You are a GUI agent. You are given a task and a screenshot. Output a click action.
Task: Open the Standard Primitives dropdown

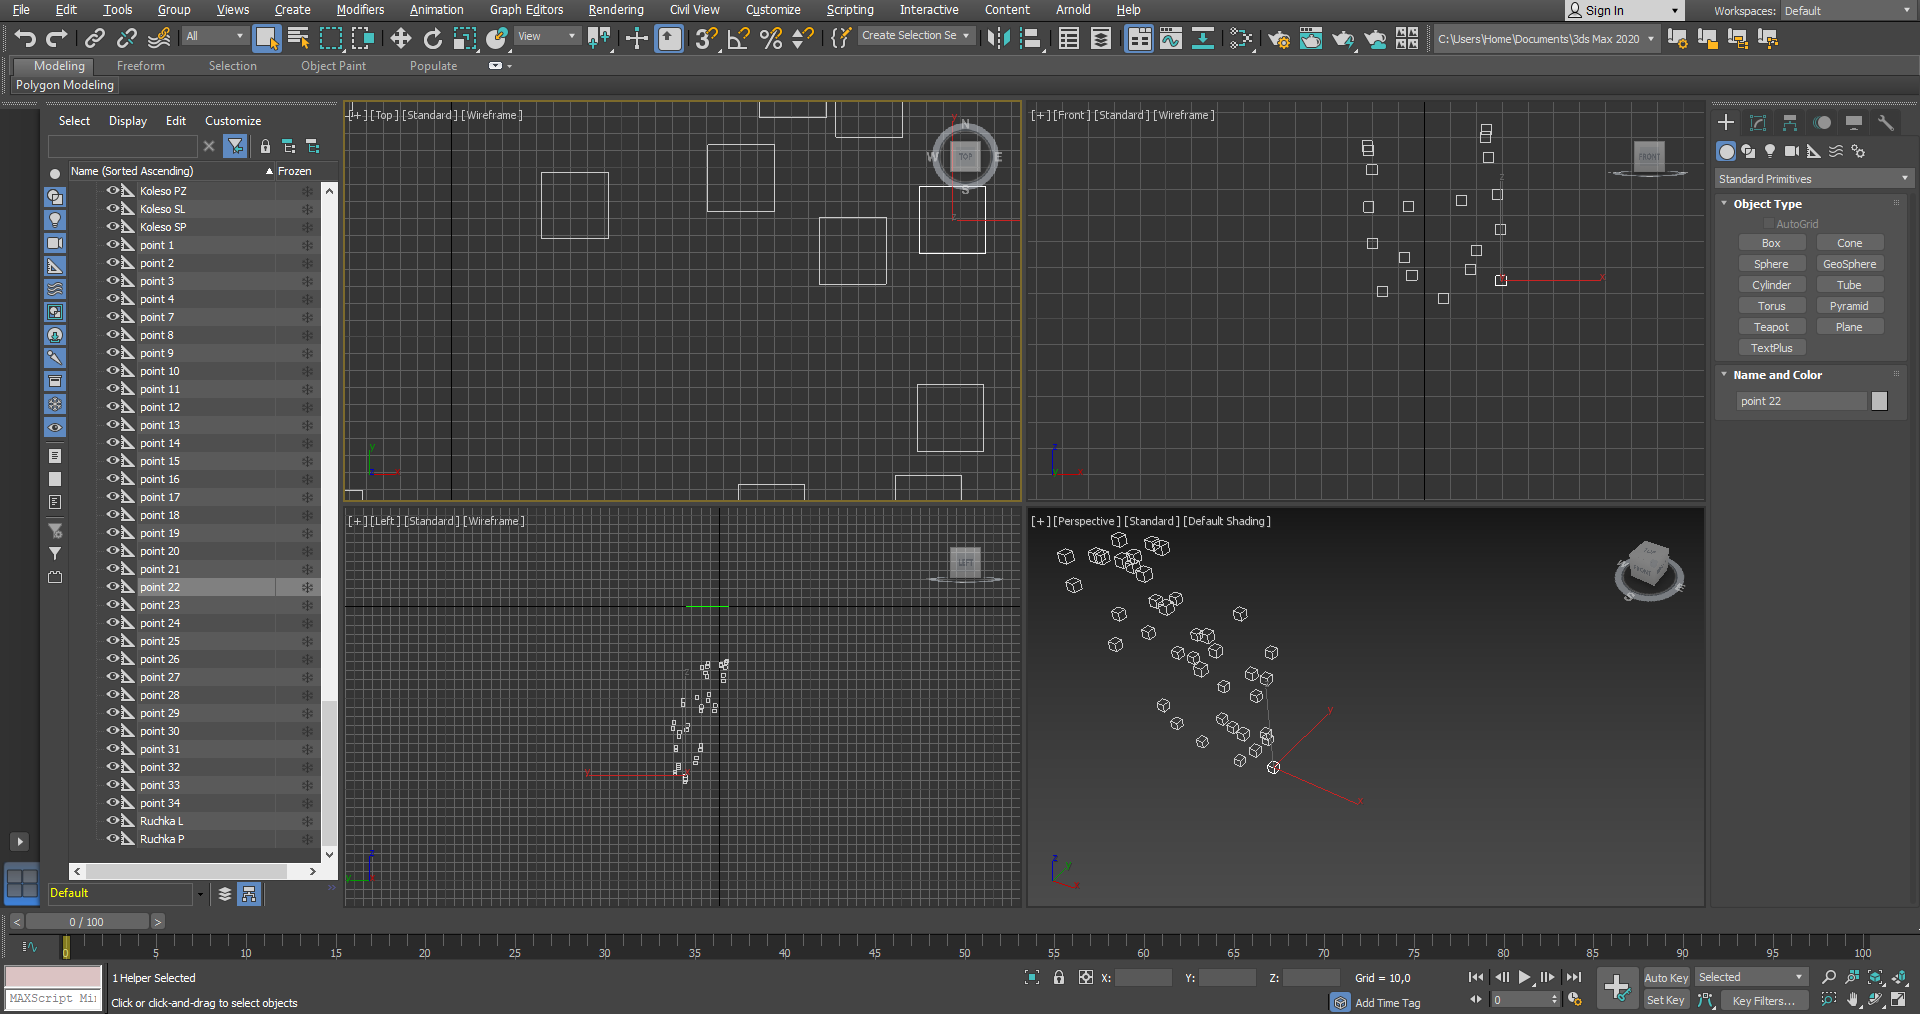click(1813, 179)
